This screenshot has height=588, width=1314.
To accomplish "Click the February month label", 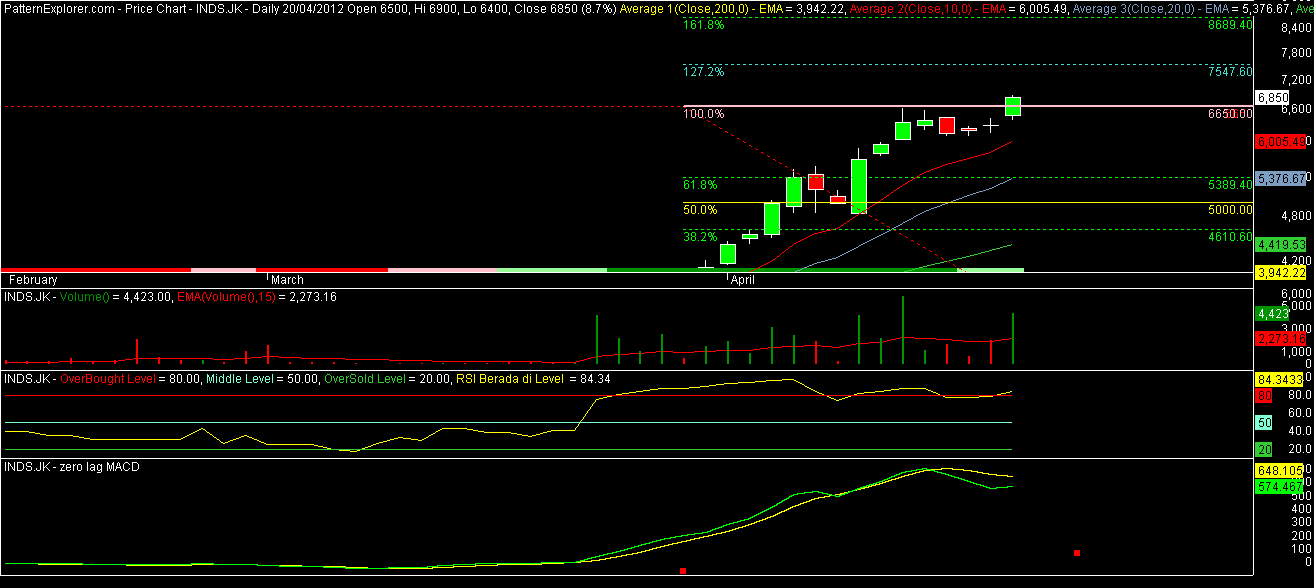I will click(33, 280).
